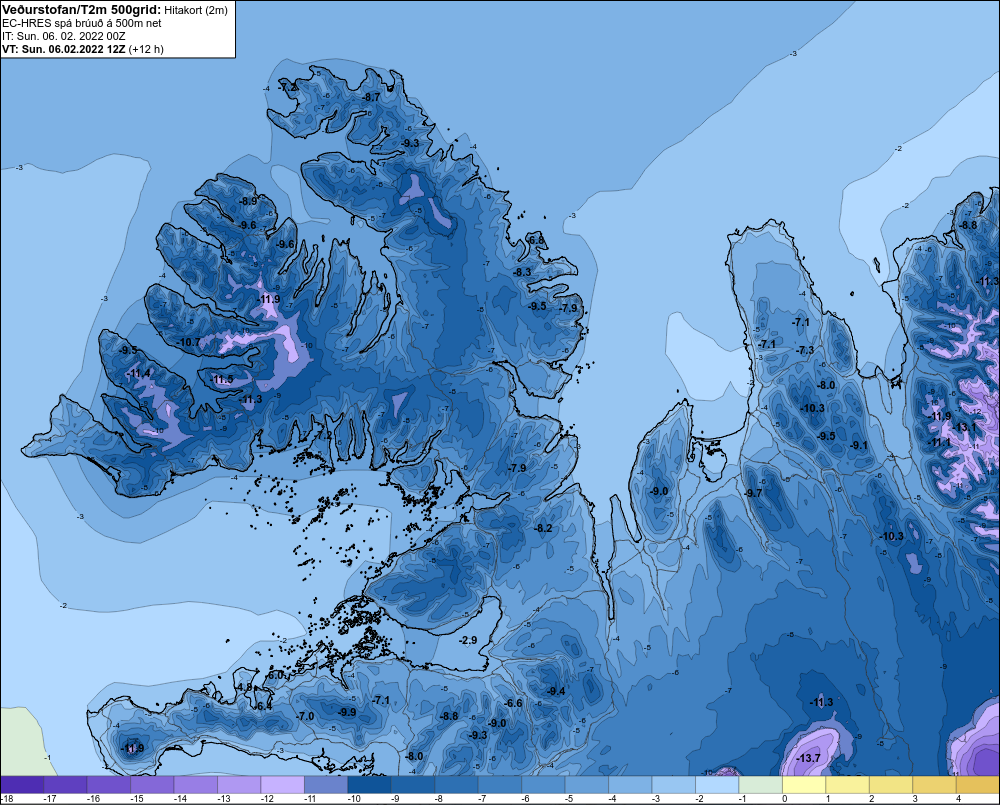The width and height of the screenshot is (1000, 805).
Task: Select the -8.9 temperature label
Action: 248,201
